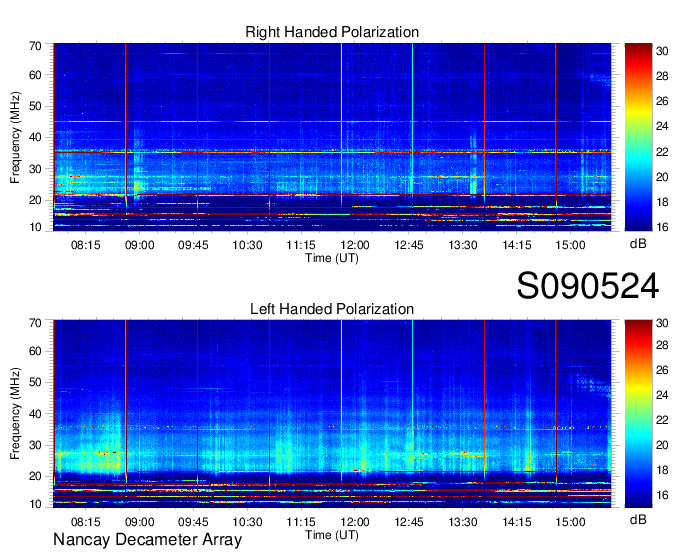The image size is (680, 552).
Task: Click the 10:30 tick of the Right Handed plot
Action: tap(247, 245)
